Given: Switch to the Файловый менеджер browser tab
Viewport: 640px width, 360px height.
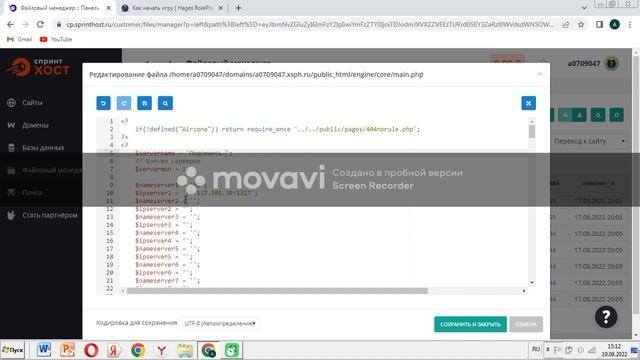Looking at the screenshot, I should pos(60,8).
